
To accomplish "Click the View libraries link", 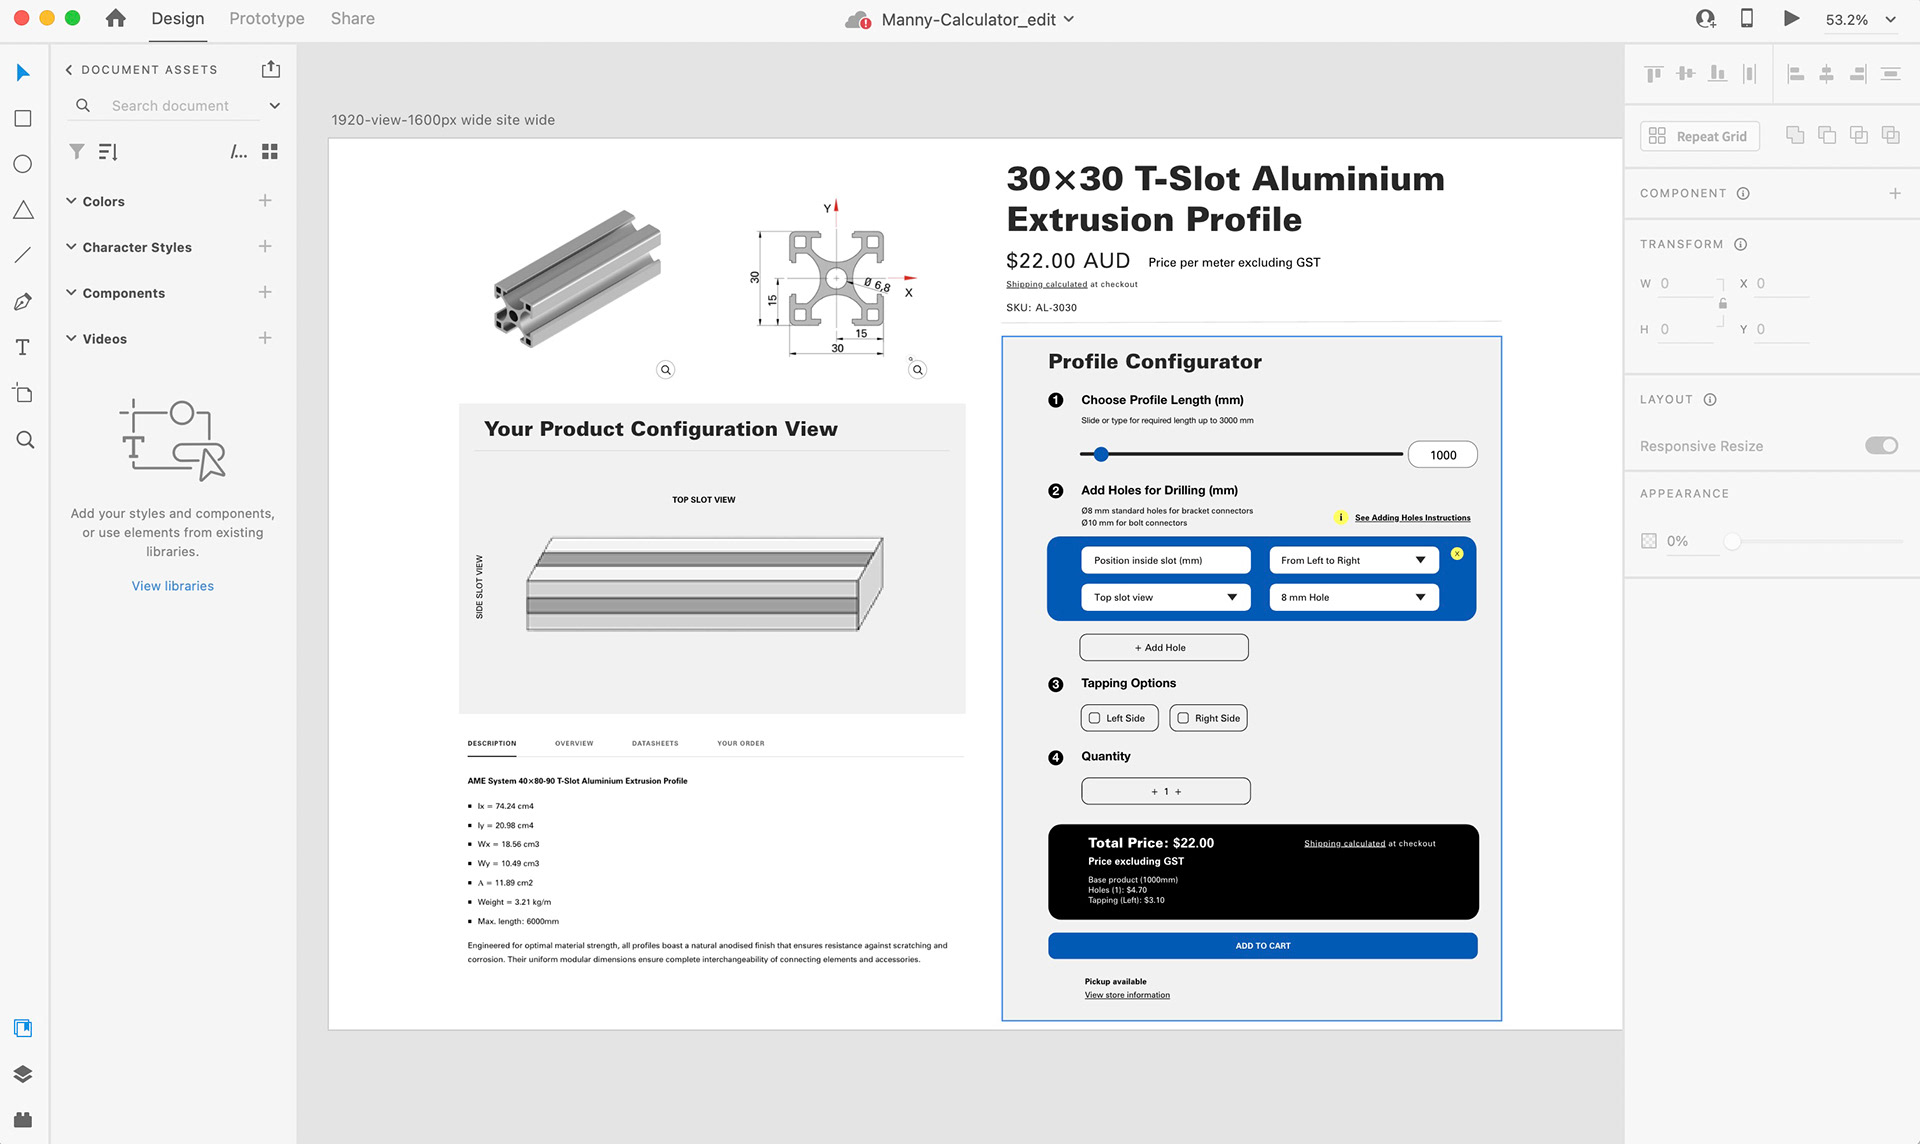I will [x=172, y=586].
